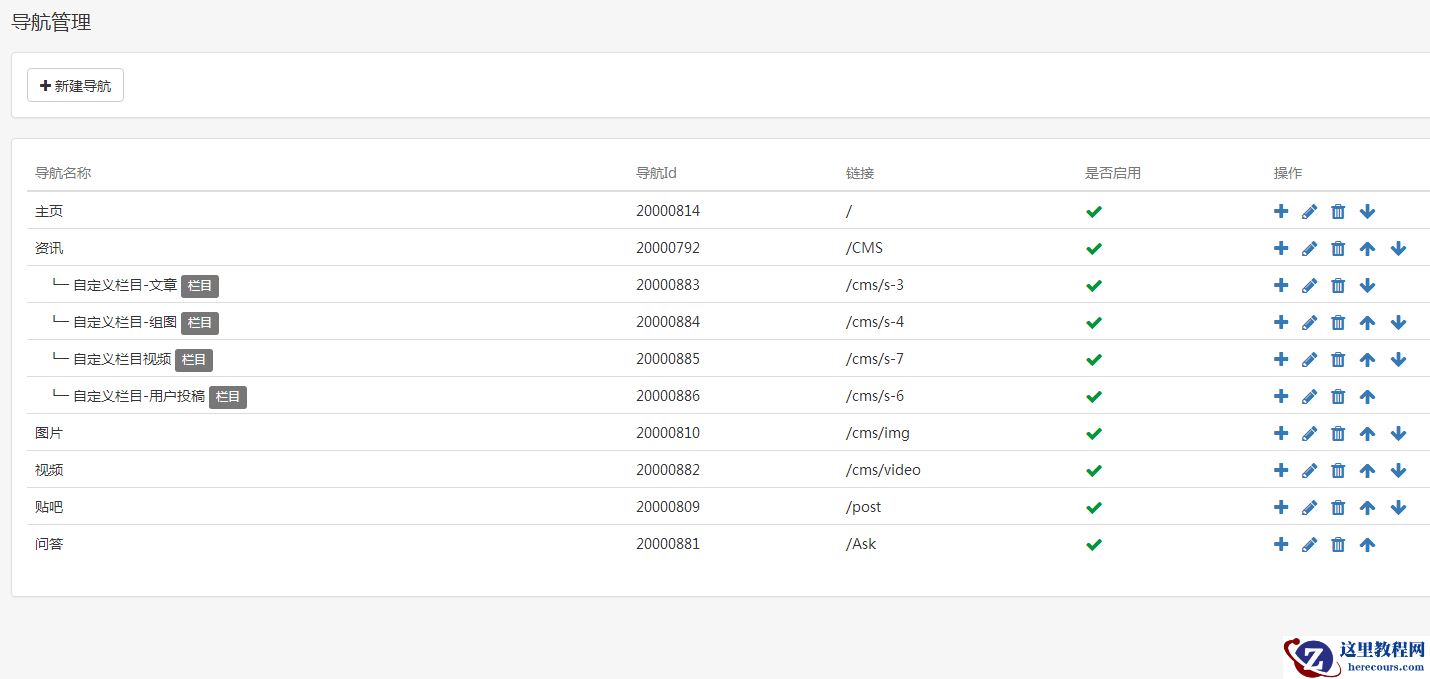Click the 新建导航 button
The height and width of the screenshot is (679, 1430).
(x=75, y=86)
